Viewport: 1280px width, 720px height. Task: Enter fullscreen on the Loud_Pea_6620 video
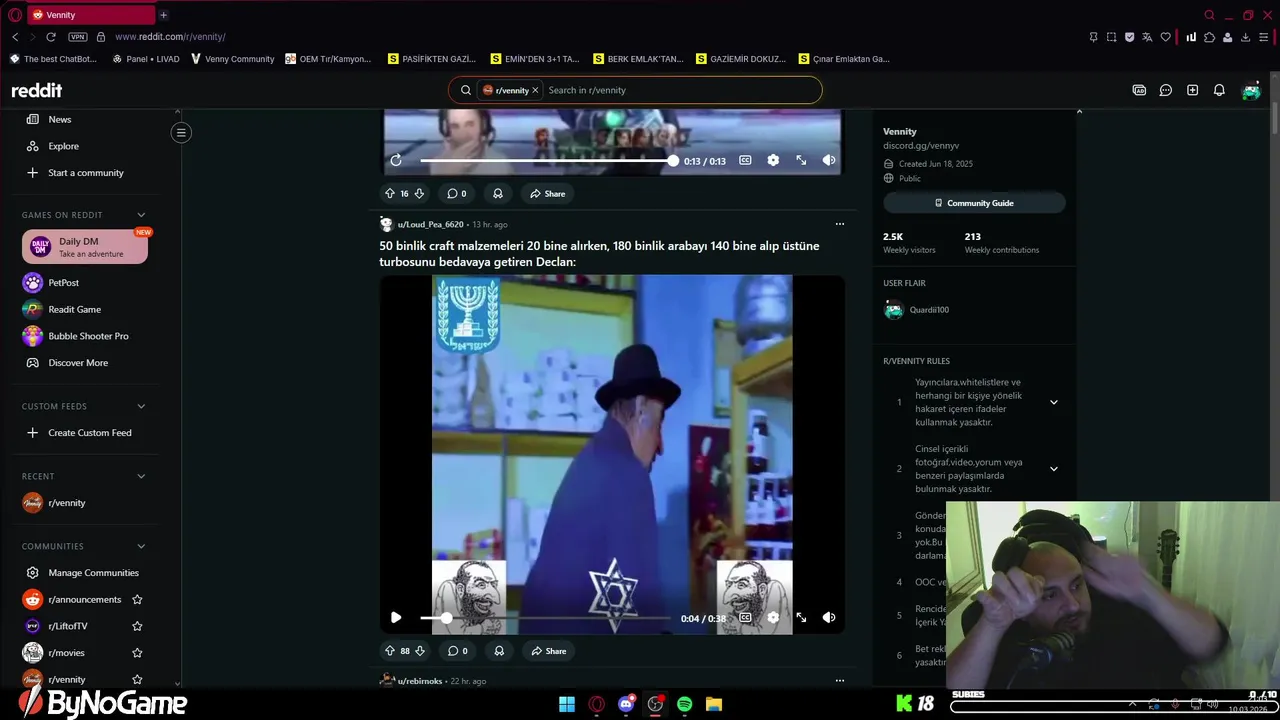tap(801, 618)
